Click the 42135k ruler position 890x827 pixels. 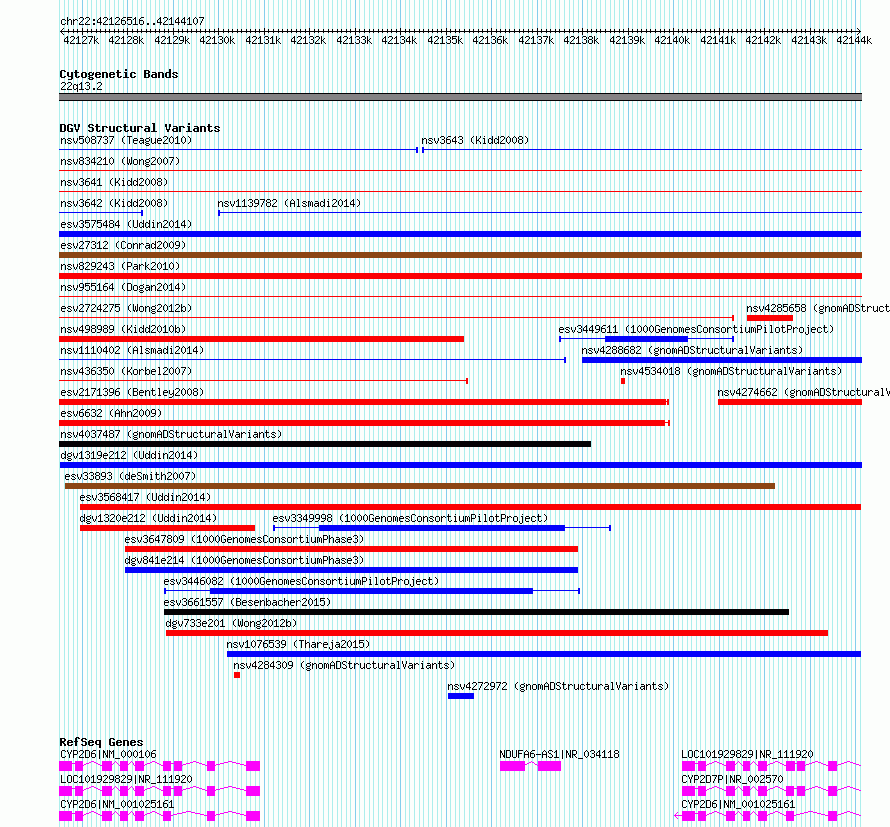[x=445, y=40]
